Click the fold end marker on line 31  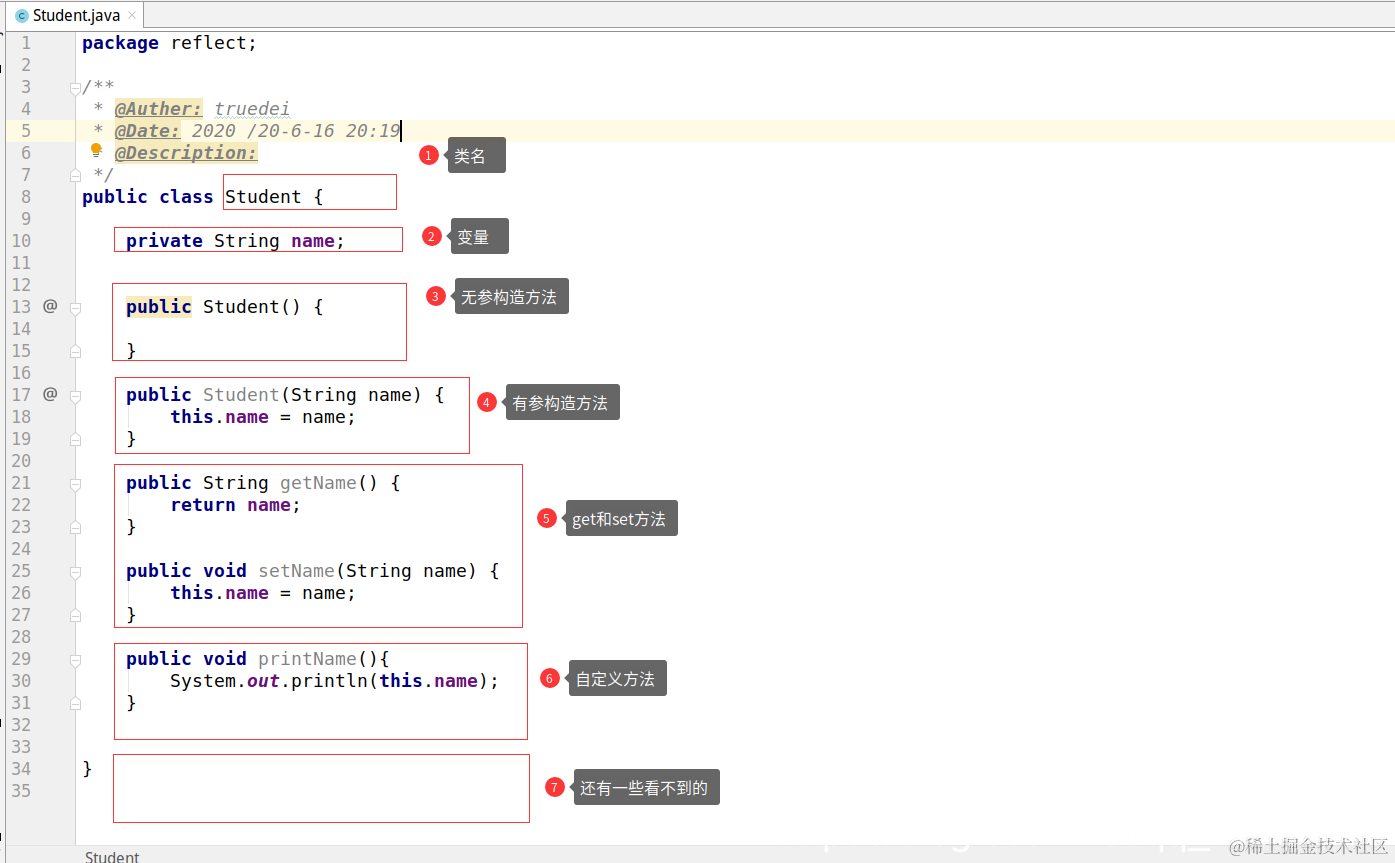click(75, 703)
